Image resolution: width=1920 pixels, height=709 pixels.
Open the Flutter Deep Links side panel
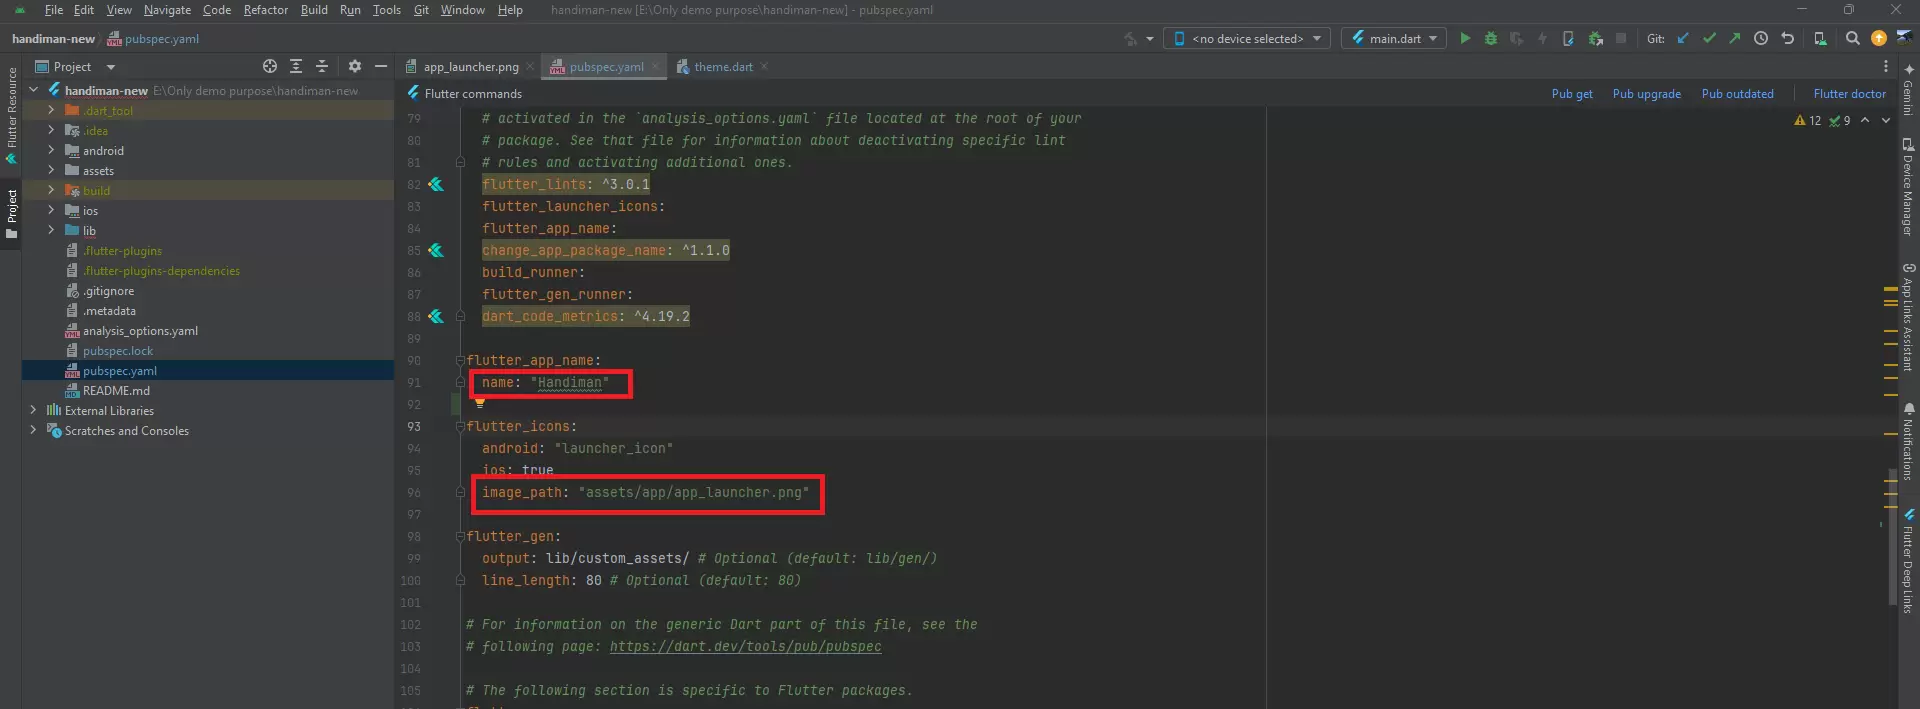[x=1908, y=560]
